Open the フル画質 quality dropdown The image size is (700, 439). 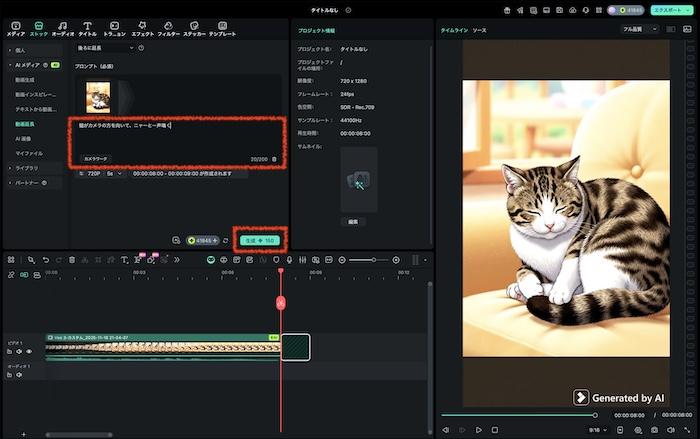(x=640, y=30)
